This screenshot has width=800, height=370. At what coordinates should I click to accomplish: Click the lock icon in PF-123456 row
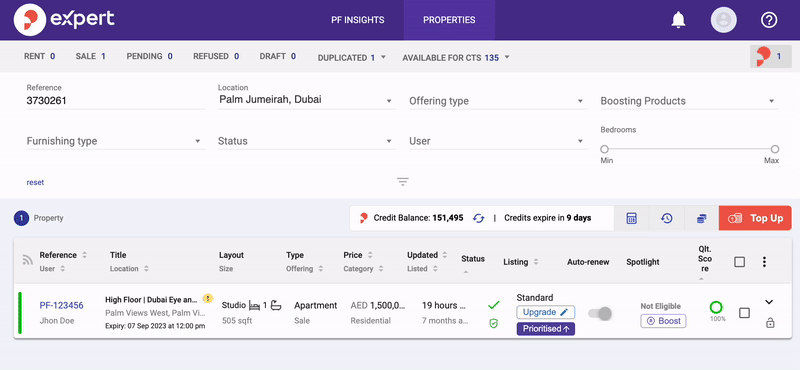pyautogui.click(x=770, y=323)
